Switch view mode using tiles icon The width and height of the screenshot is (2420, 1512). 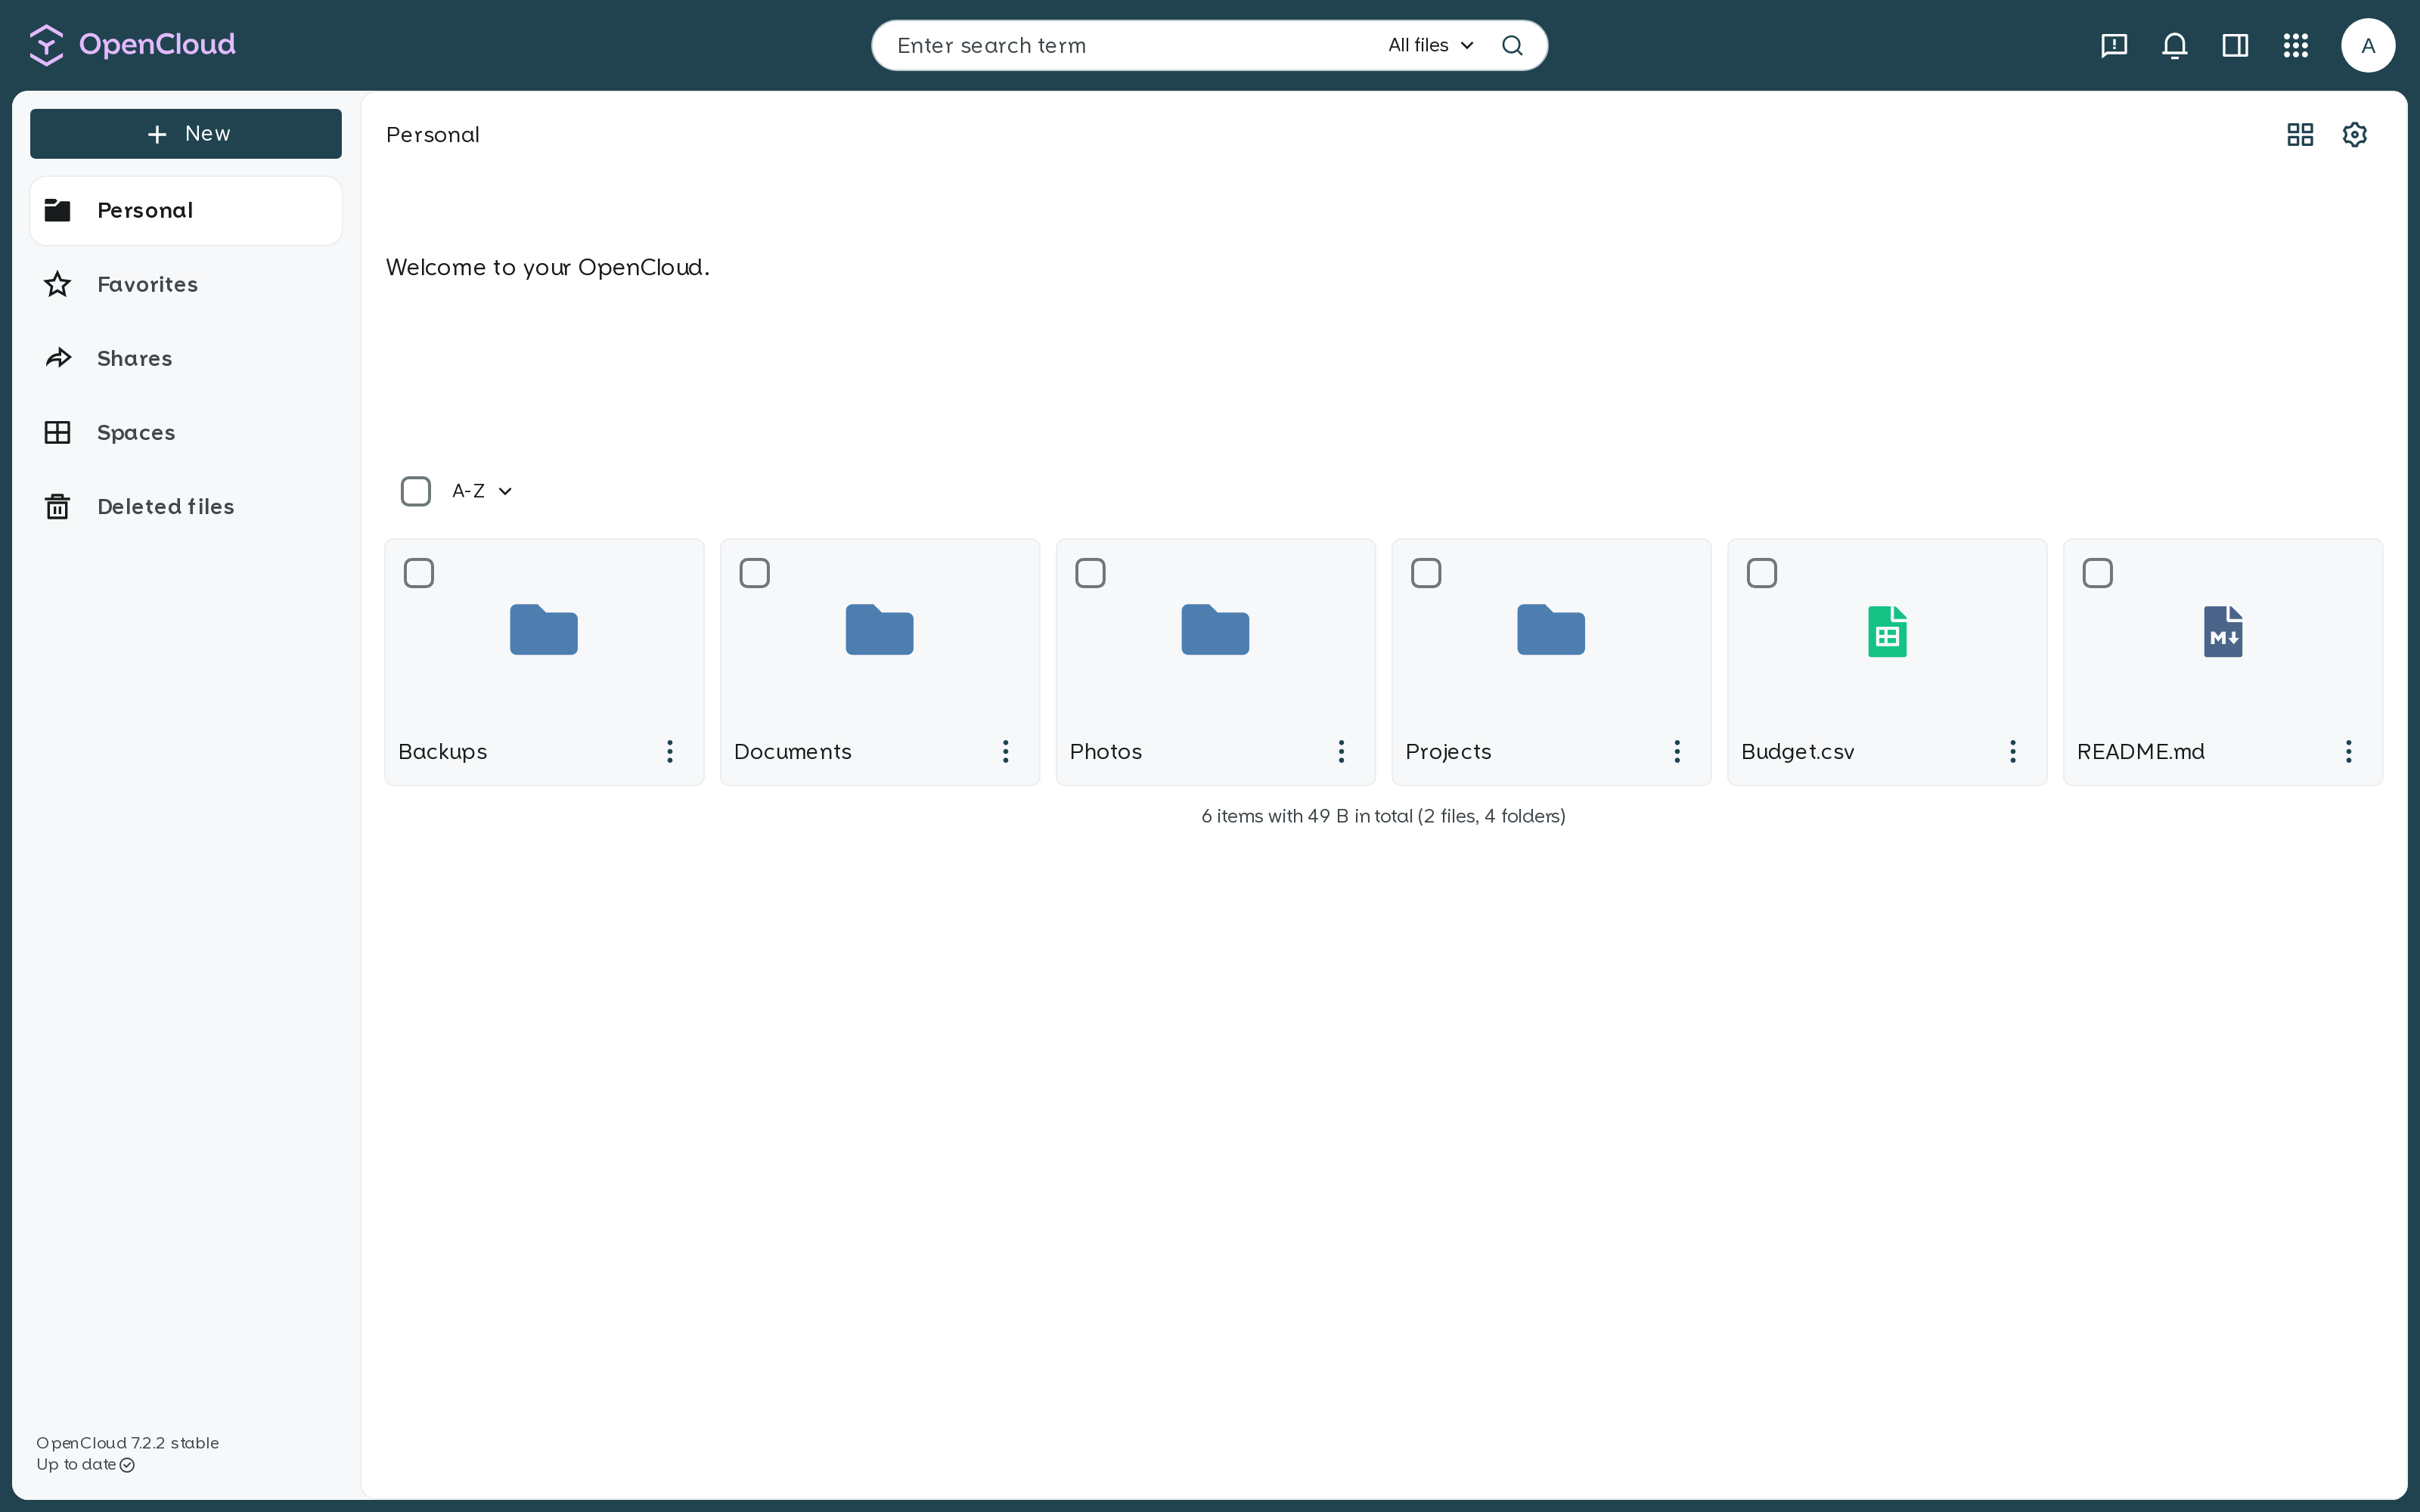click(2300, 134)
